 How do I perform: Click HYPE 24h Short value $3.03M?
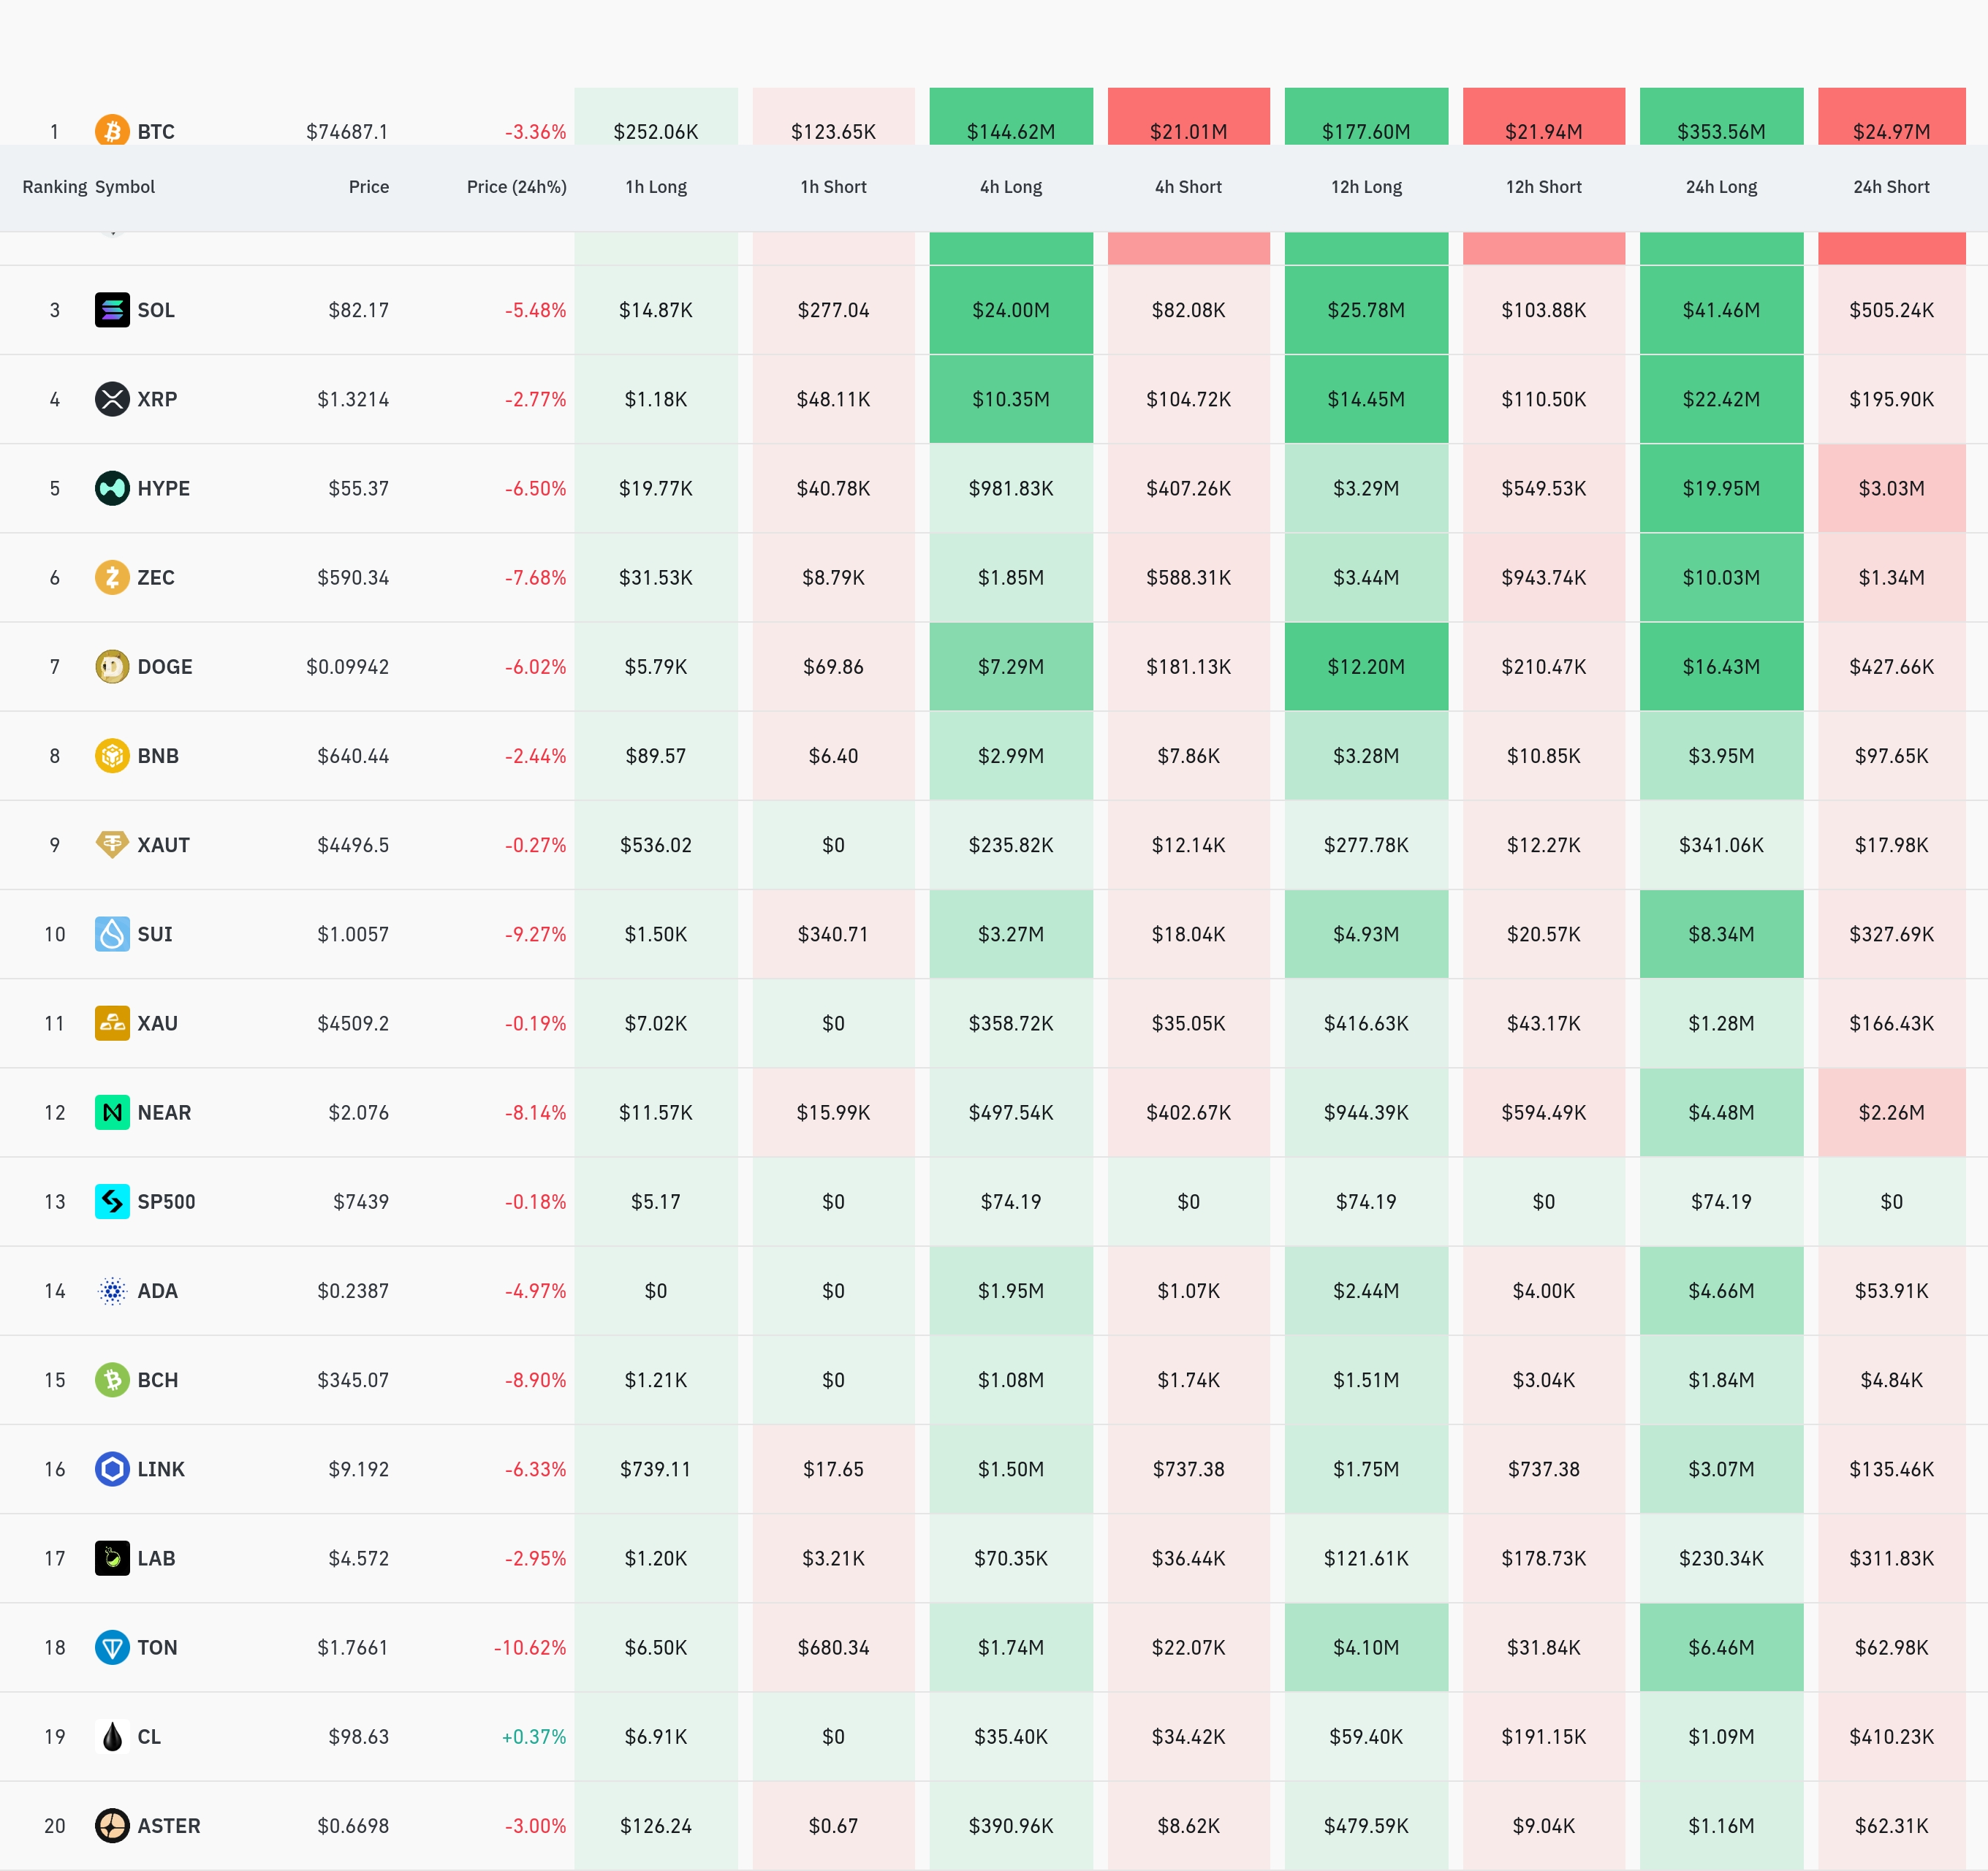pos(1892,488)
